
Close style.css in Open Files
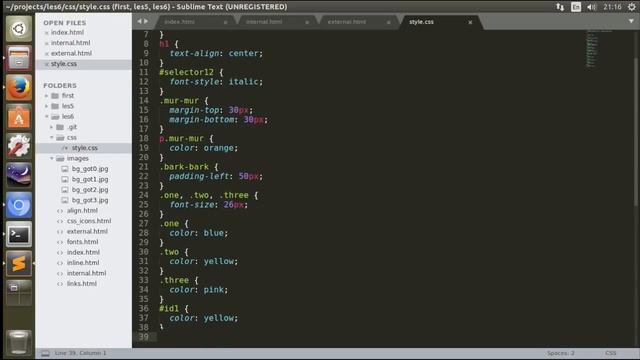pos(47,64)
